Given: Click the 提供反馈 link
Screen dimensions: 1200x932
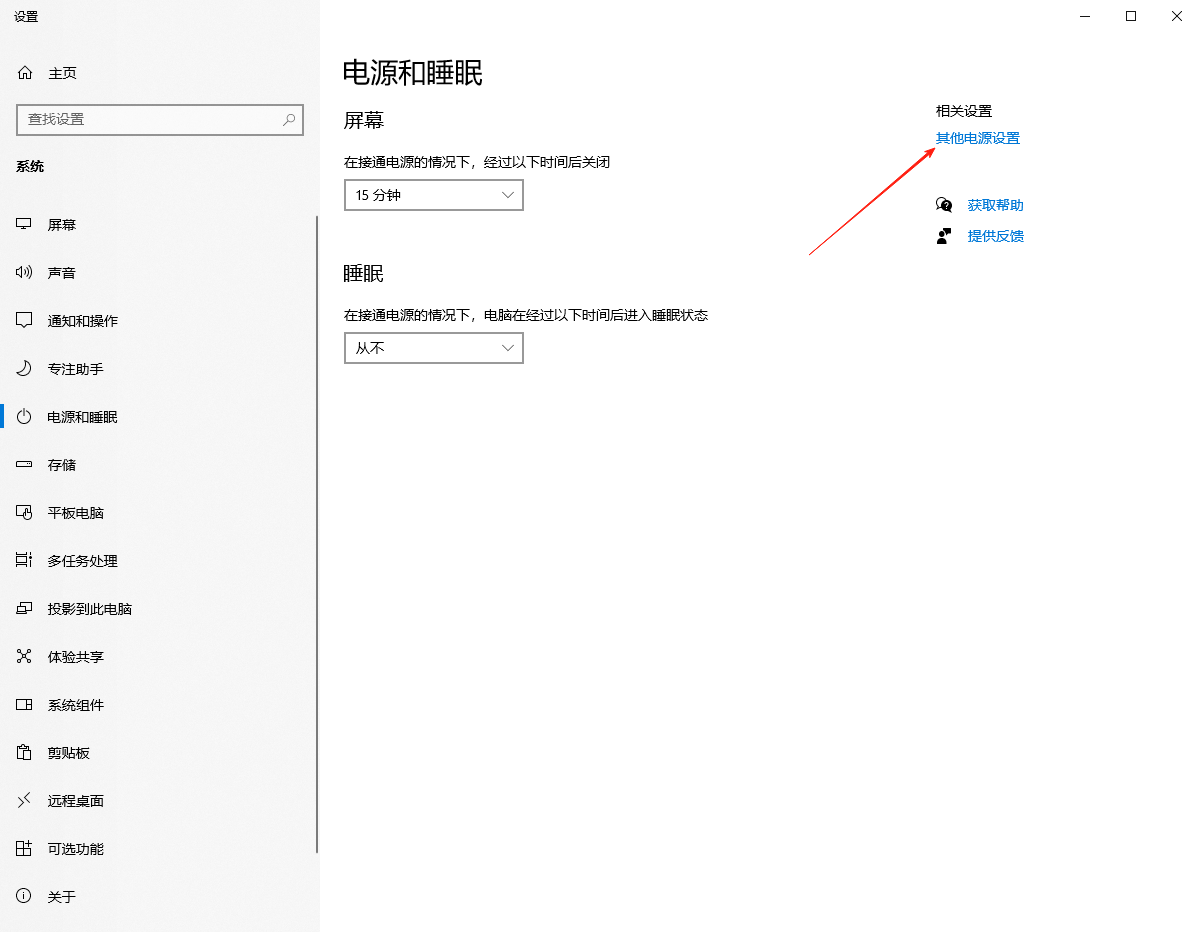Looking at the screenshot, I should [995, 236].
